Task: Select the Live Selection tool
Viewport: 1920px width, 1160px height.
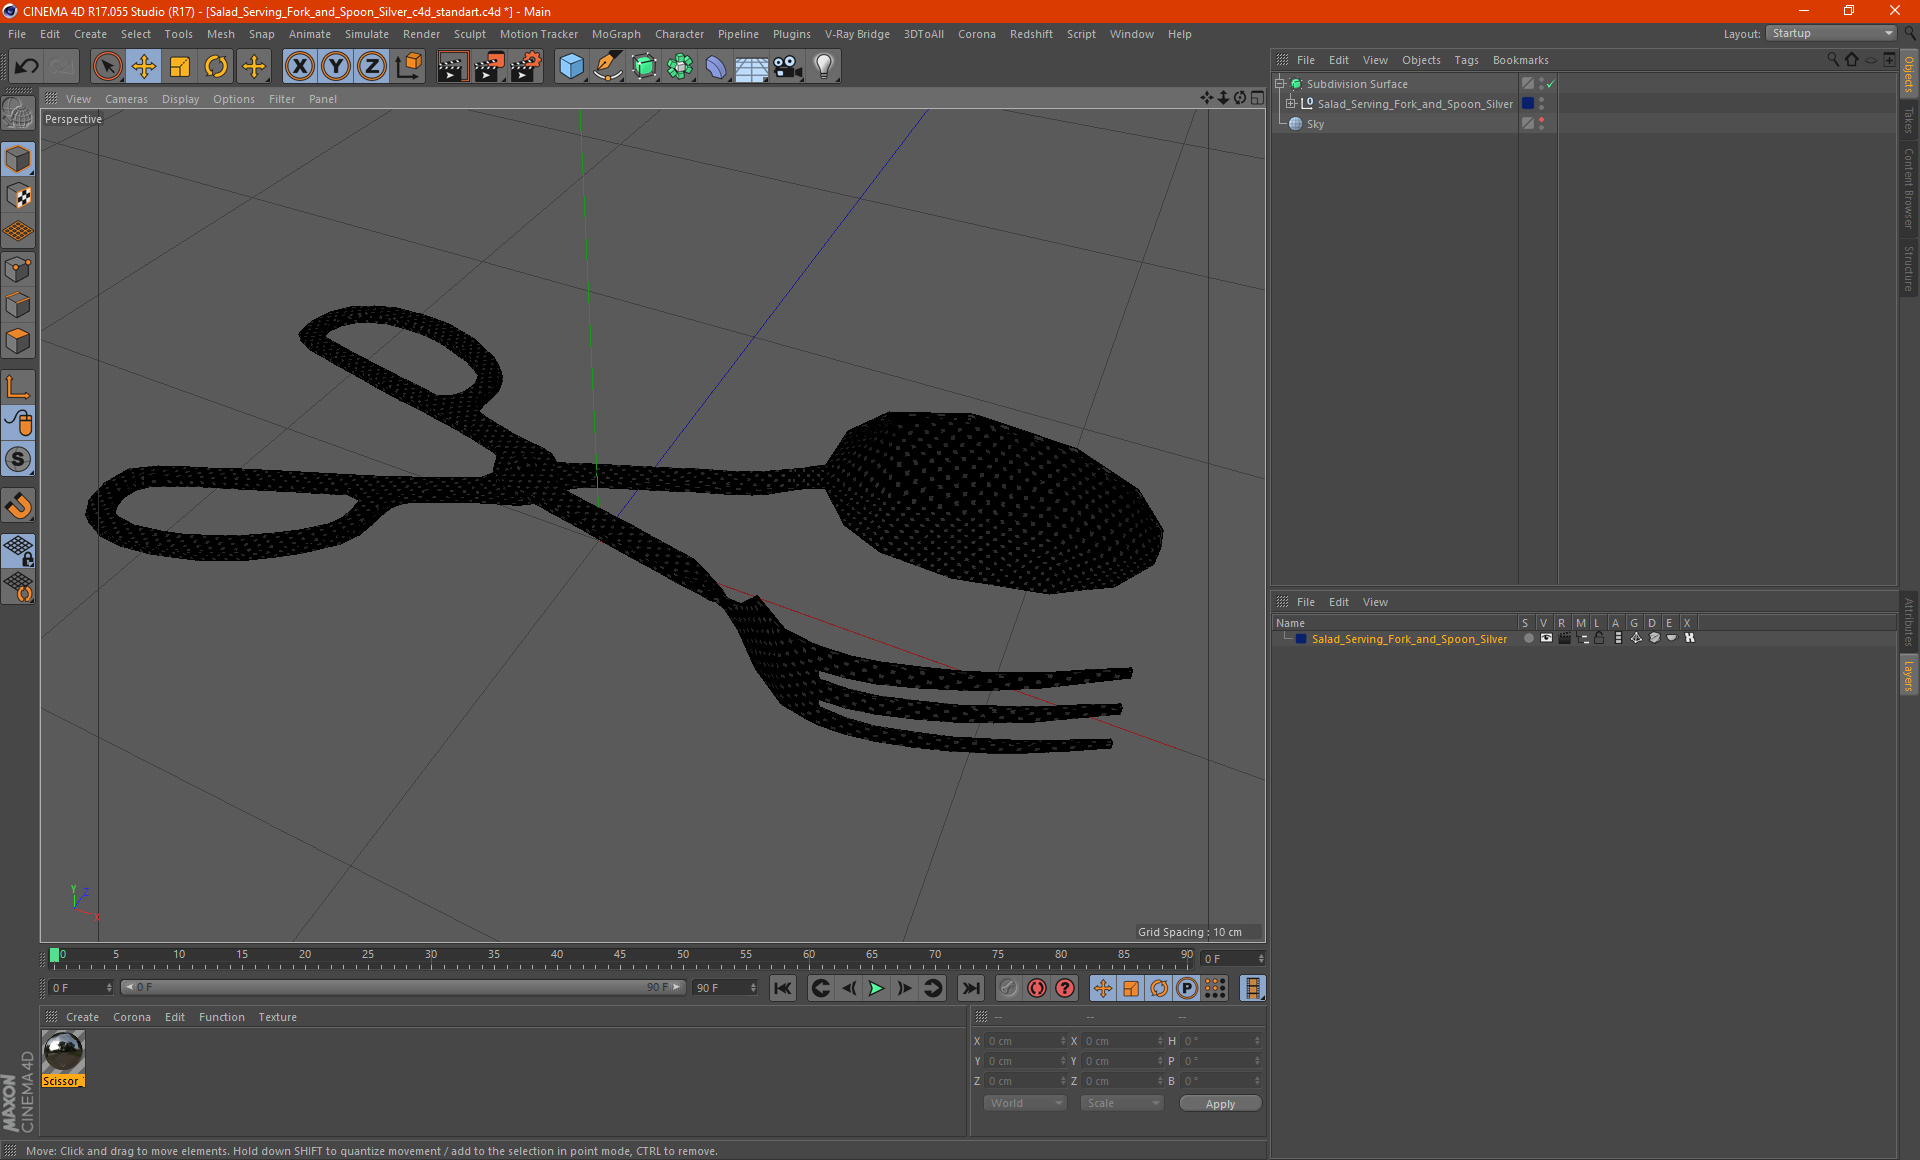Action: (x=107, y=67)
